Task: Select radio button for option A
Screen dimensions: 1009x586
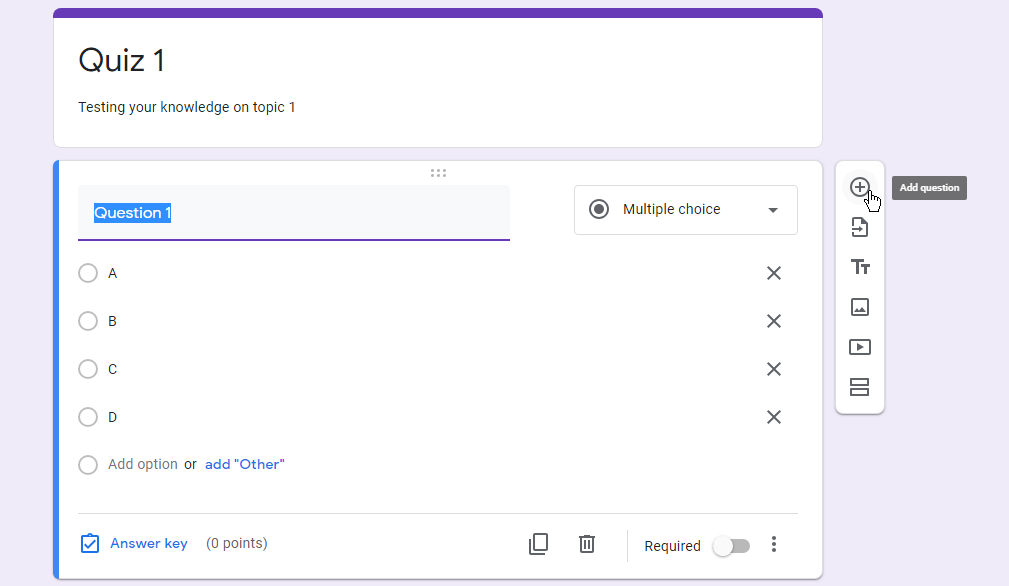Action: (88, 273)
